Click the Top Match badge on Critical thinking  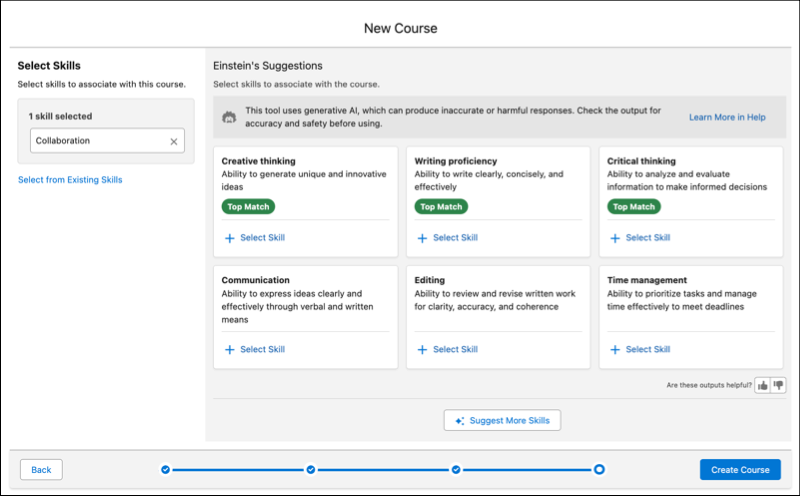[634, 207]
